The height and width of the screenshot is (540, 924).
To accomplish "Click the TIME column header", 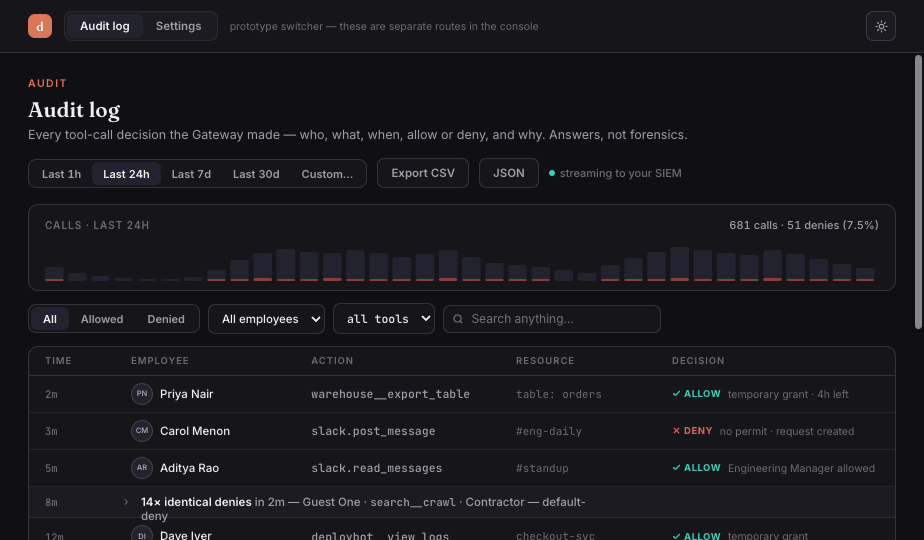I will [58, 361].
